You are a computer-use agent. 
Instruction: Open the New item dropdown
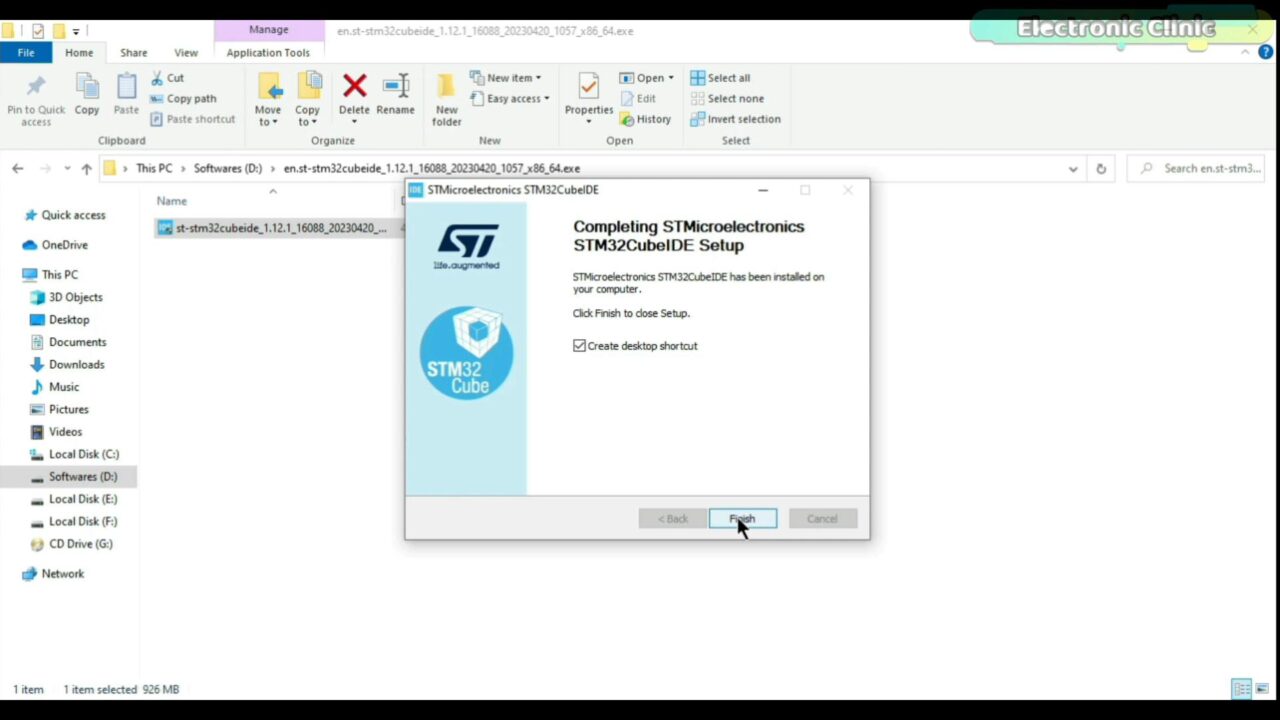click(506, 78)
